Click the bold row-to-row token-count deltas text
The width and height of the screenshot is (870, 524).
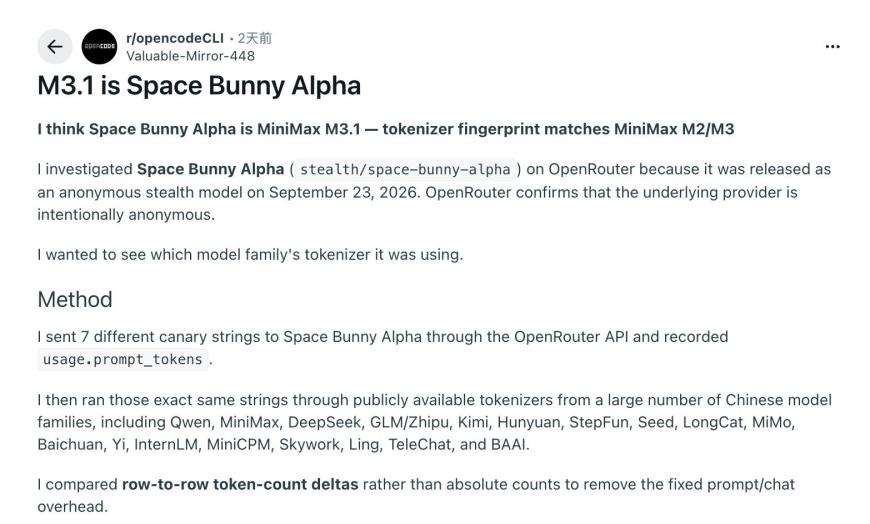pyautogui.click(x=240, y=484)
